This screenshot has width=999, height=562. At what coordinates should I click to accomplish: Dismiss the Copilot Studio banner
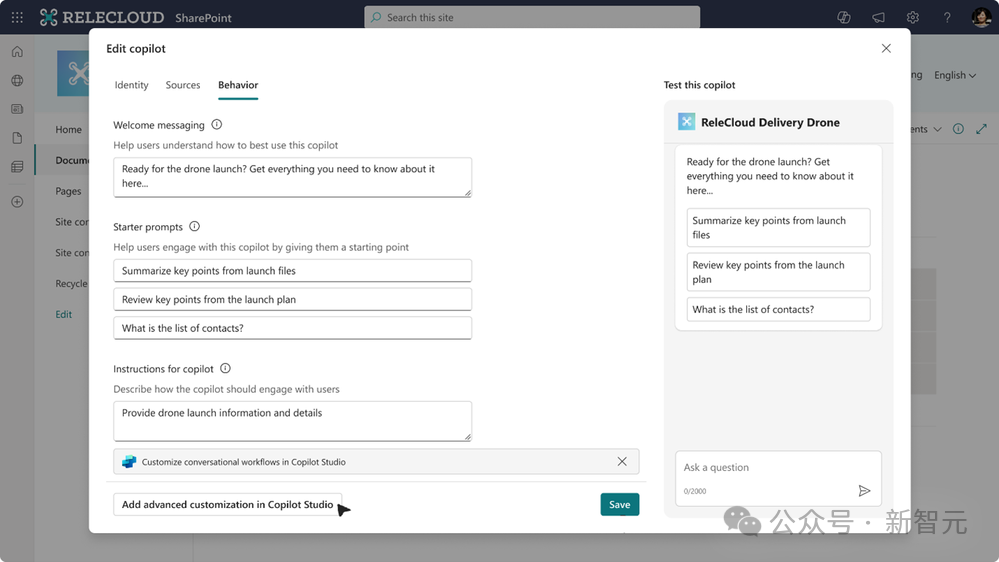tap(622, 462)
